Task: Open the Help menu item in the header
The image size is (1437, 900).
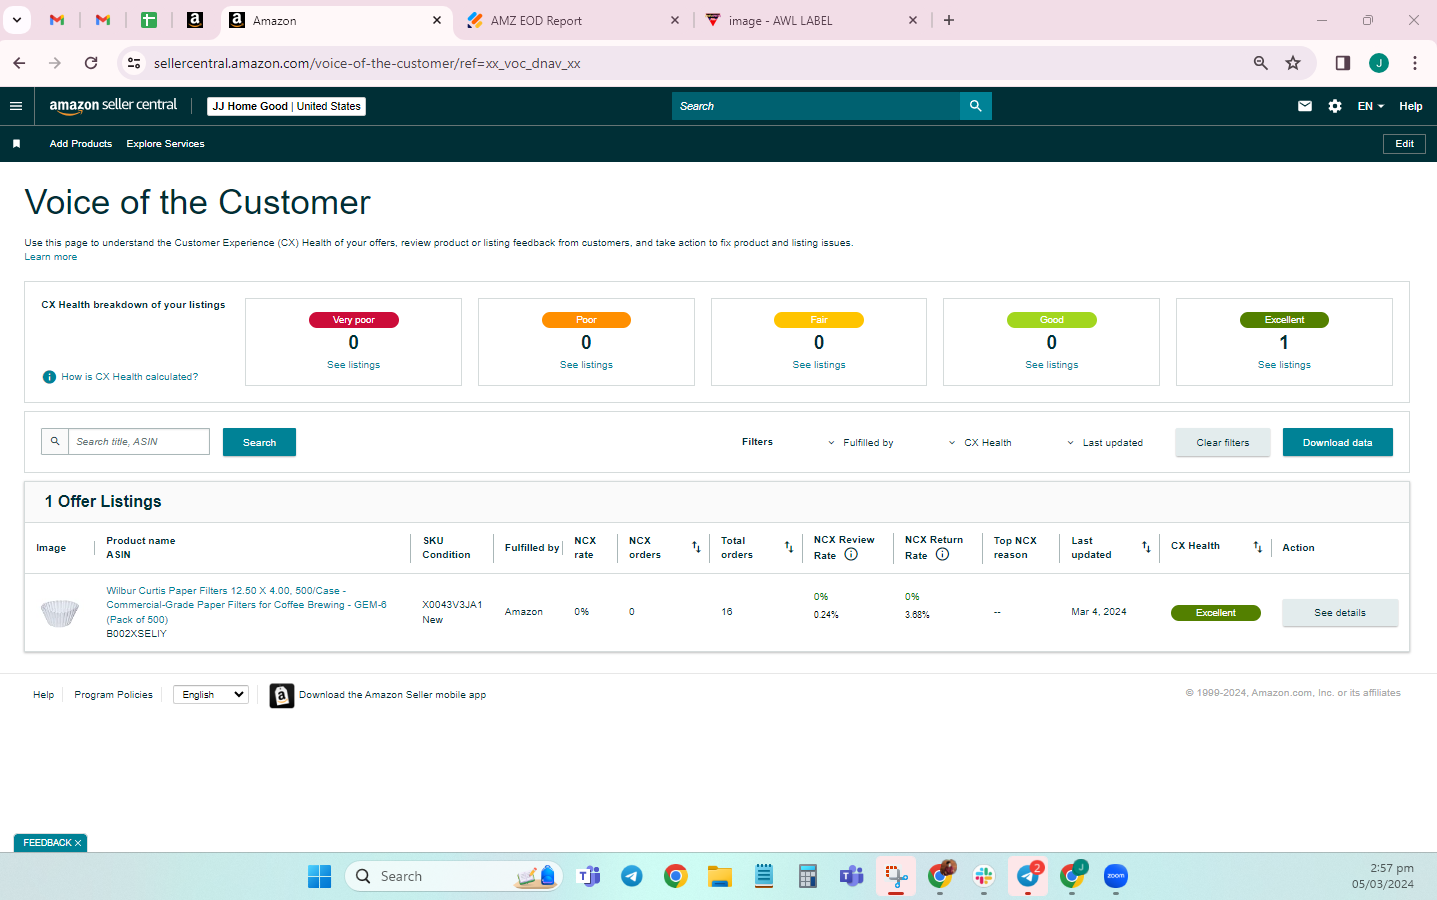Action: 1411,106
